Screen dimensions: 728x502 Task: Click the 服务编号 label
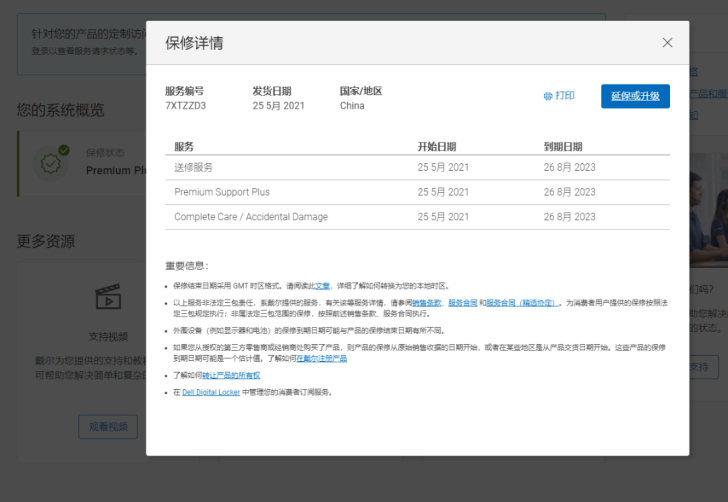(185, 91)
